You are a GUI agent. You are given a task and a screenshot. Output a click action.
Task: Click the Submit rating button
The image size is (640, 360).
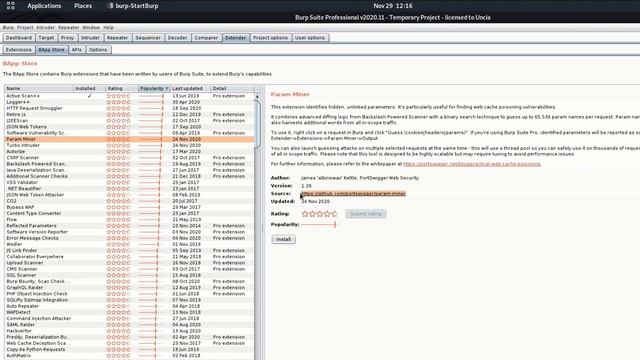point(366,213)
